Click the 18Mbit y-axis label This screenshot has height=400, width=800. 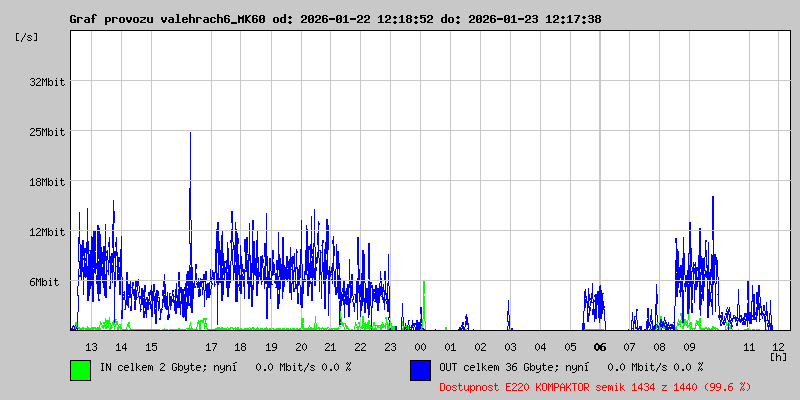(47, 182)
